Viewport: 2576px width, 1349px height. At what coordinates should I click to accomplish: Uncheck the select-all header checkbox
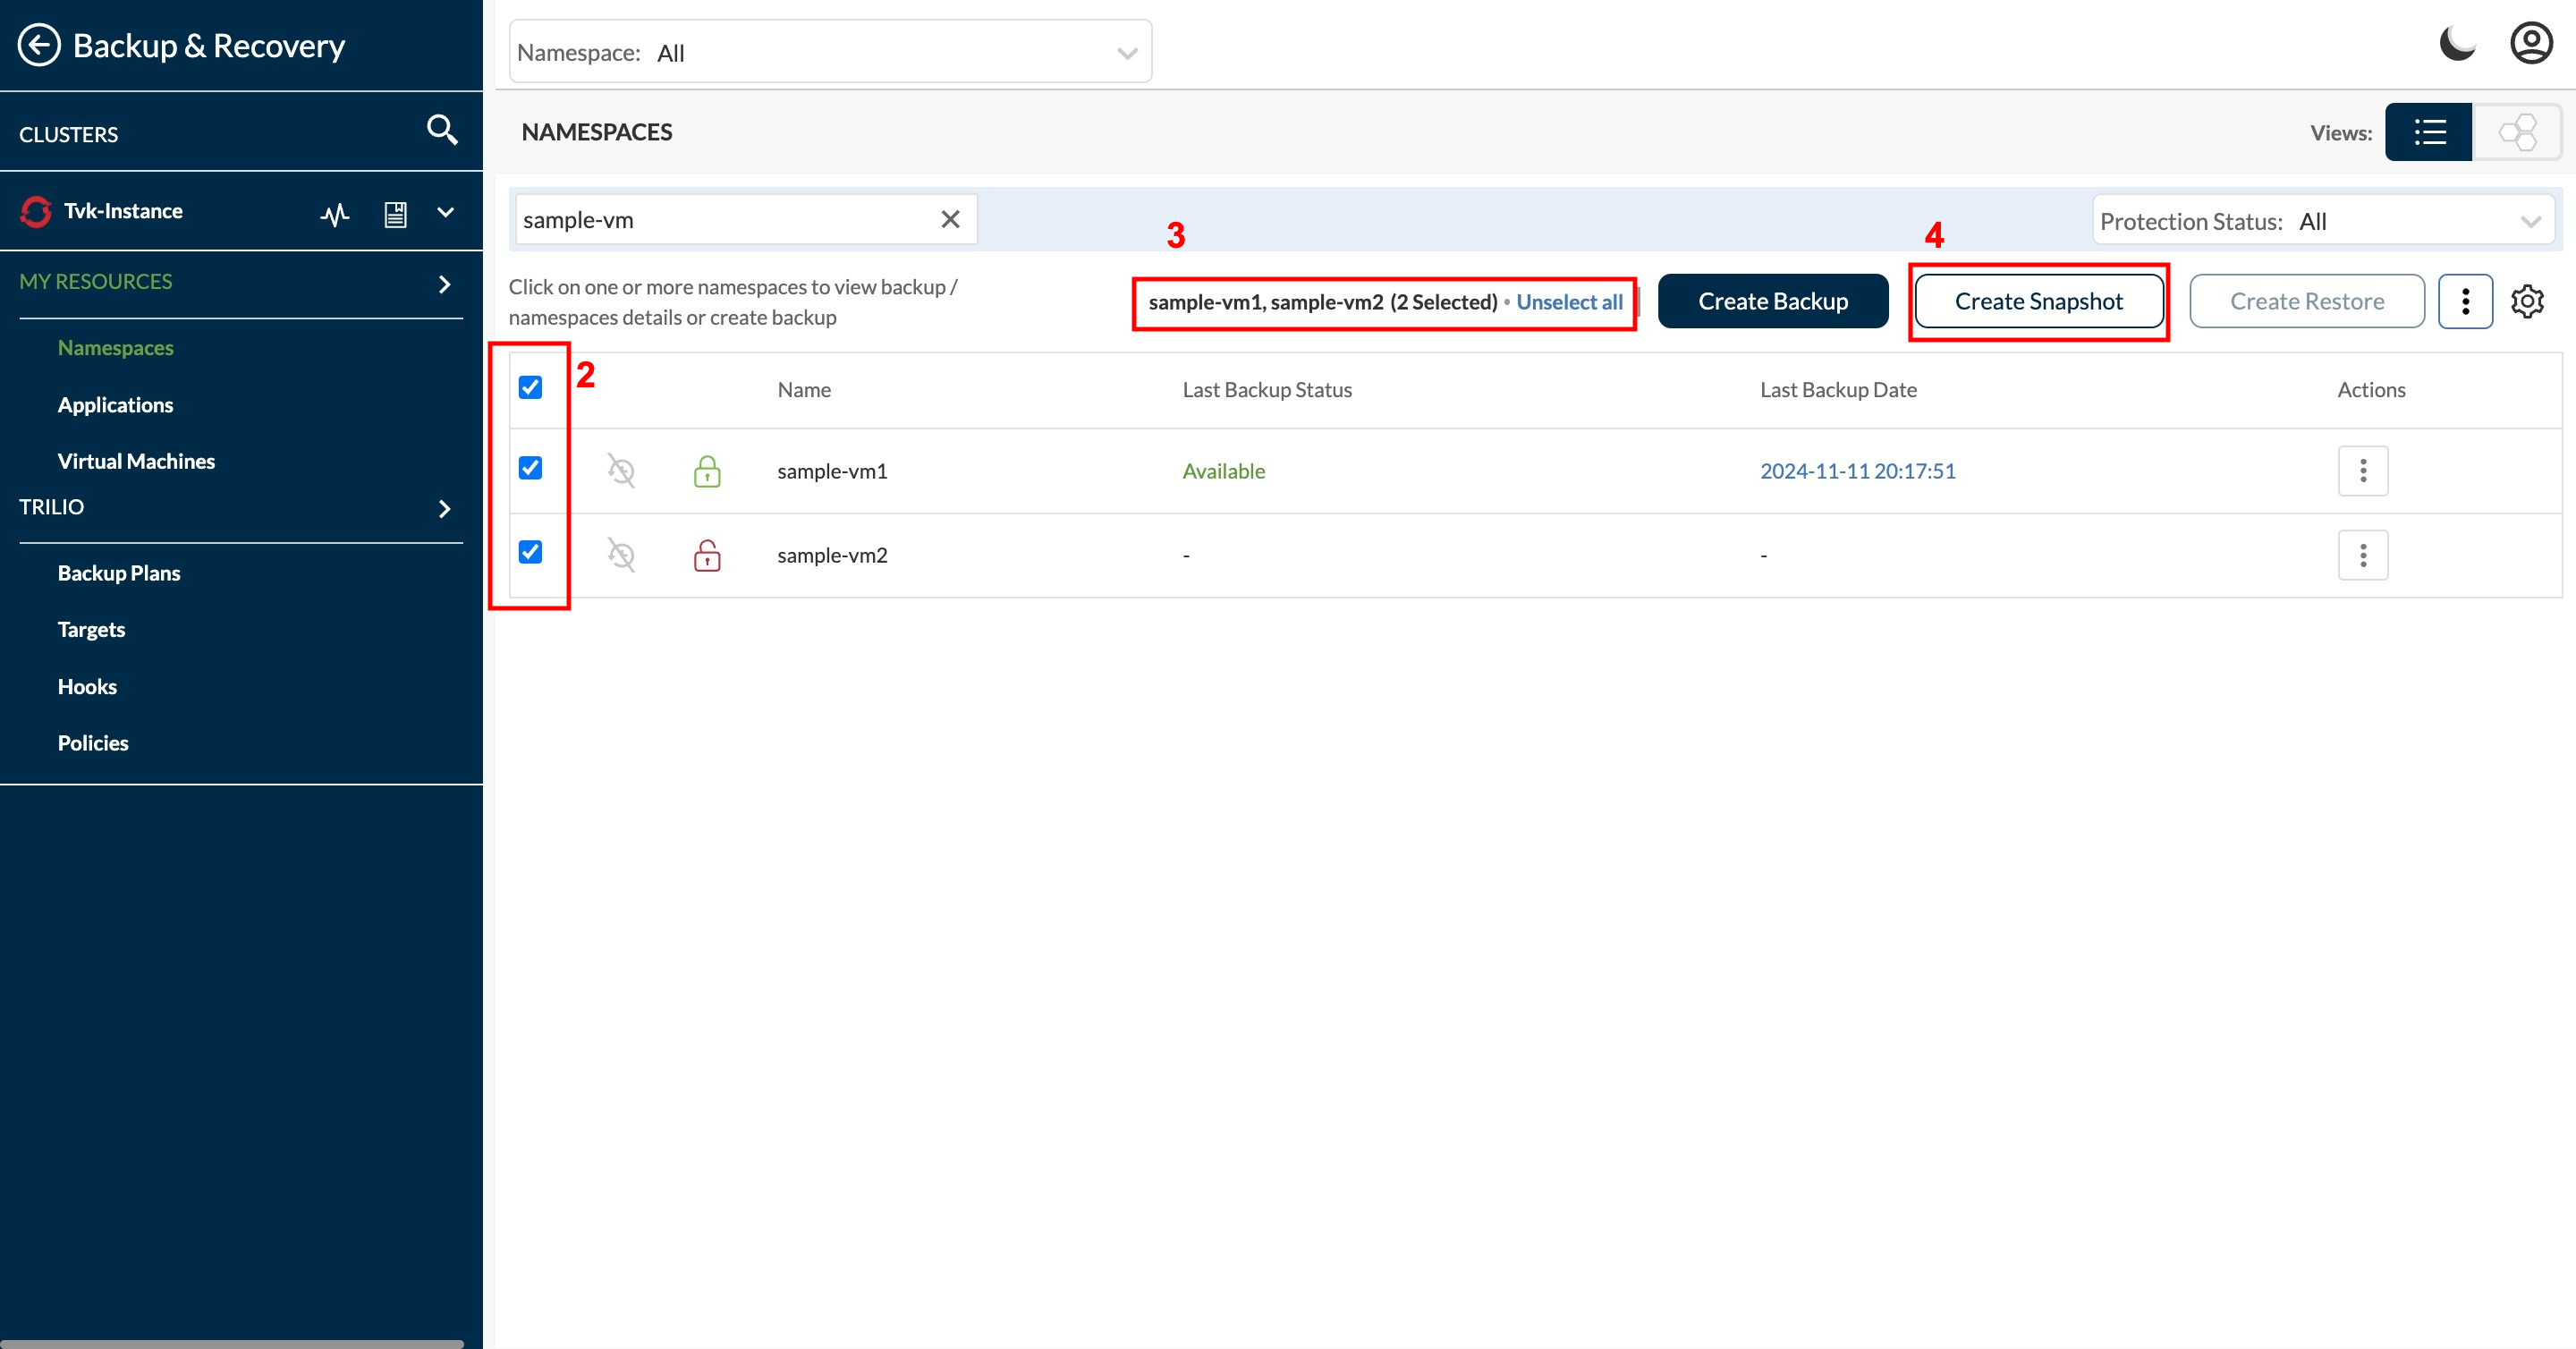click(x=530, y=387)
